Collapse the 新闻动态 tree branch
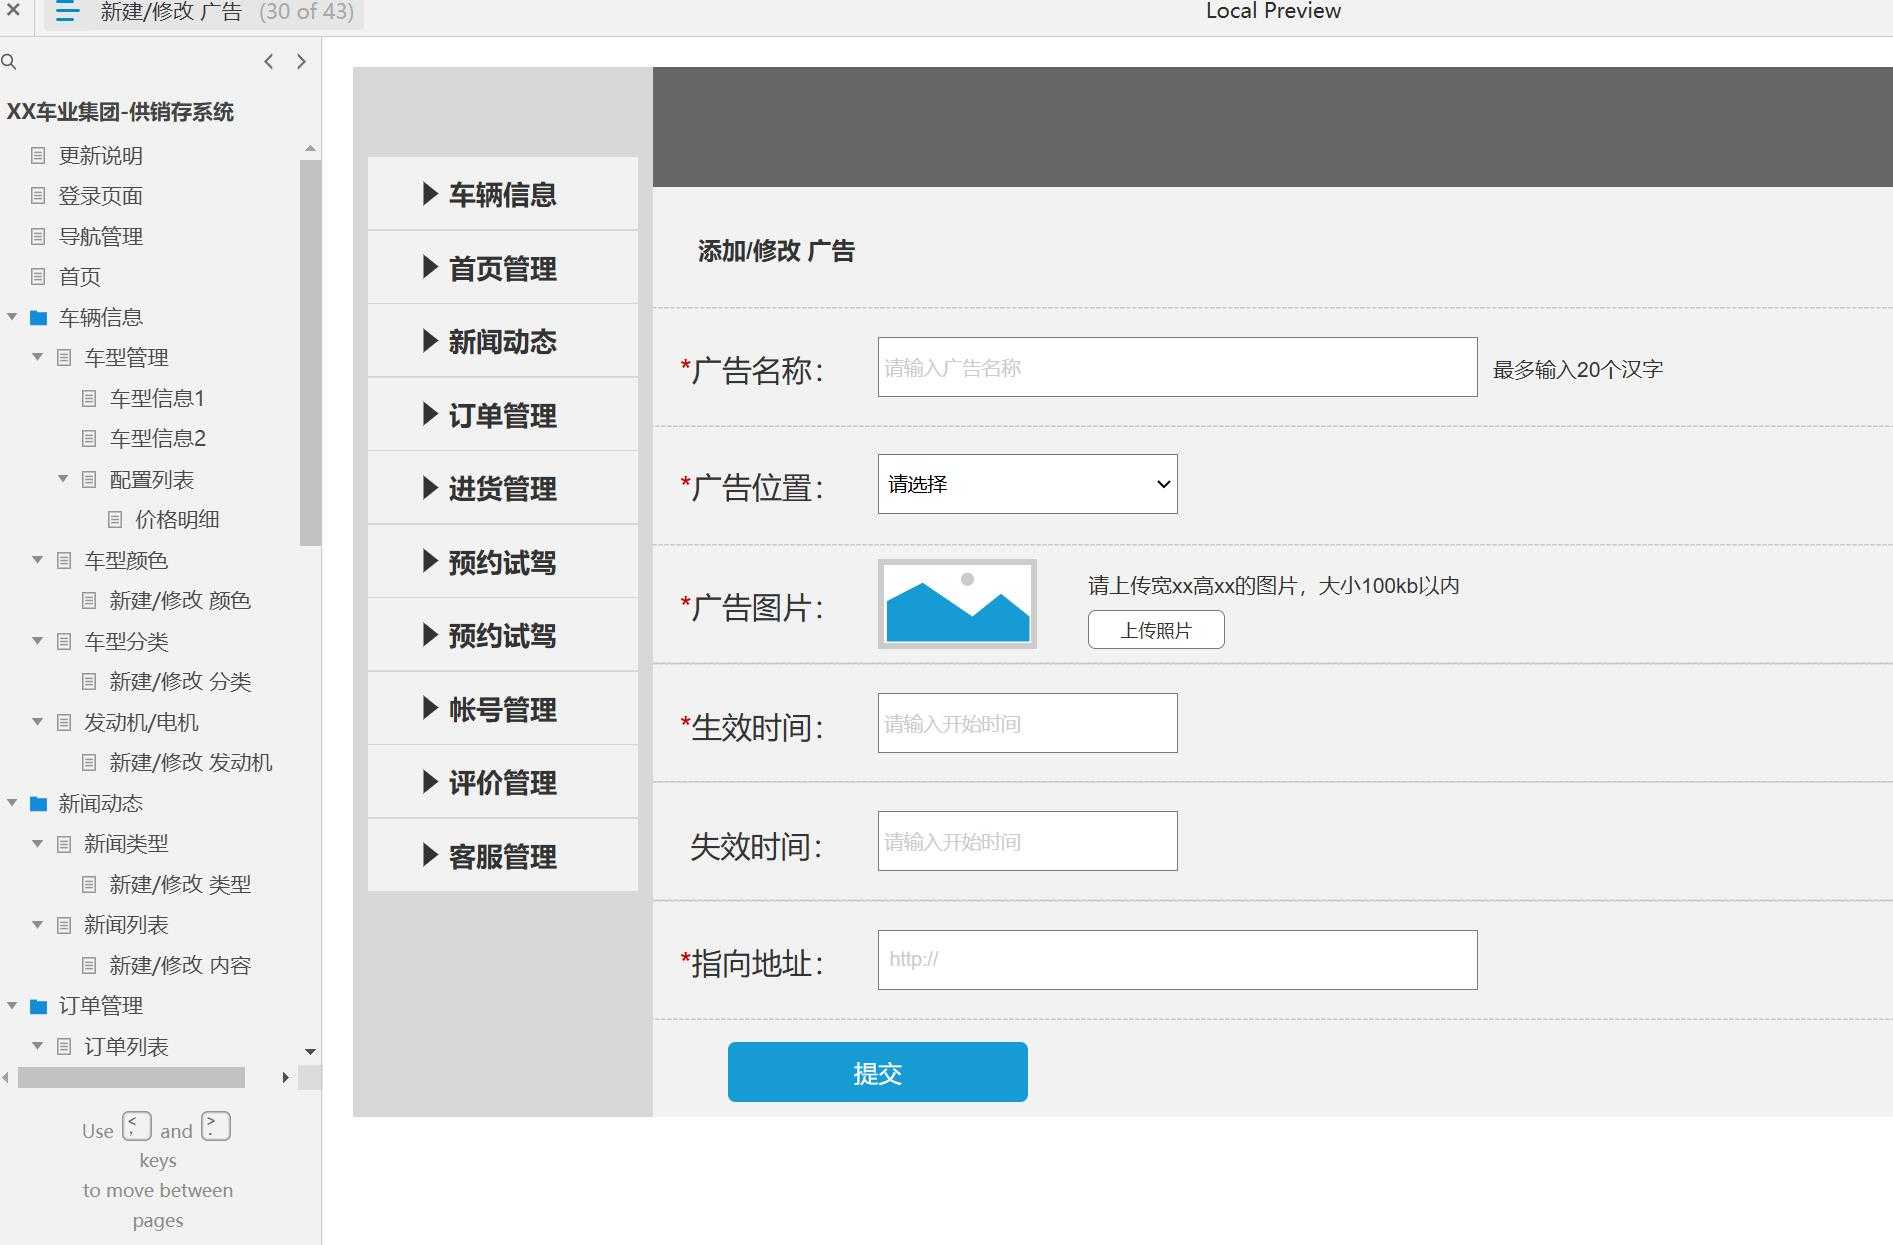 (x=12, y=803)
